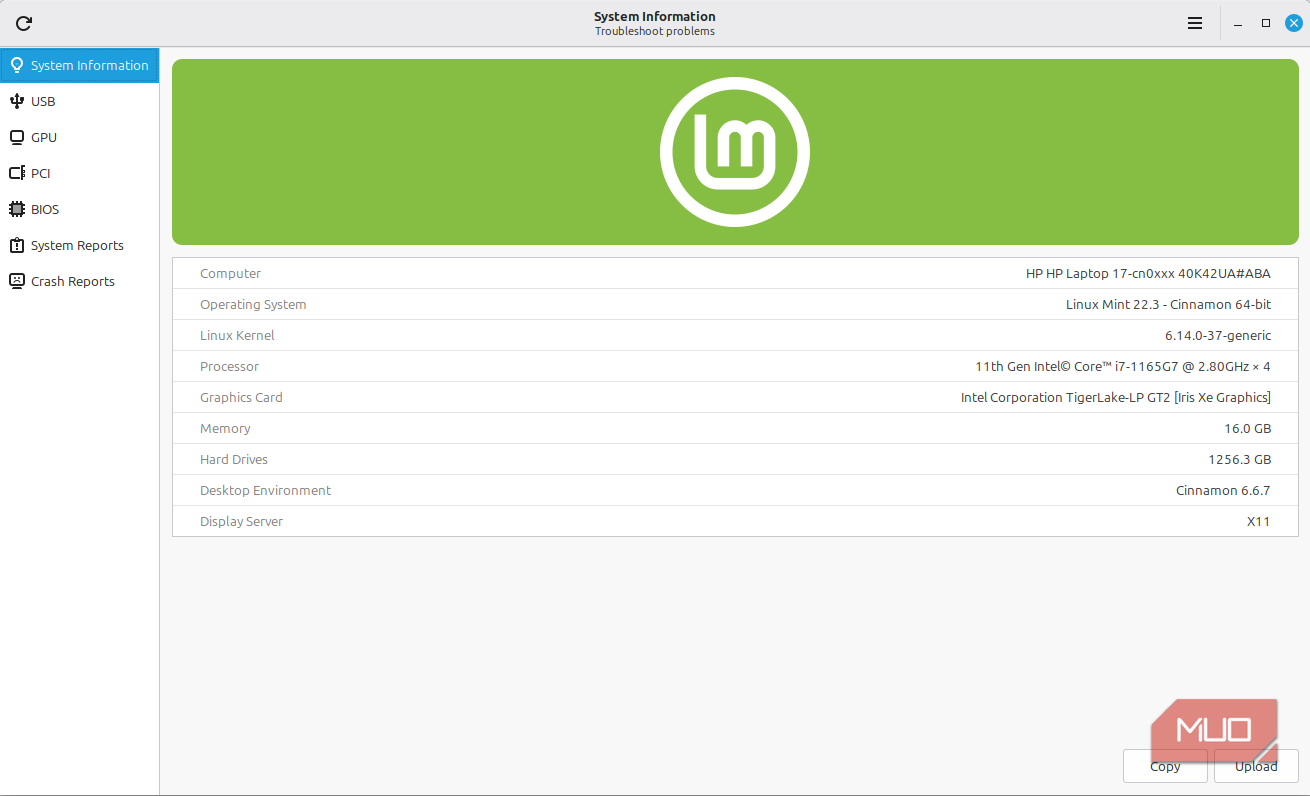Click the BIOS chip icon in the sidebar

(17, 209)
